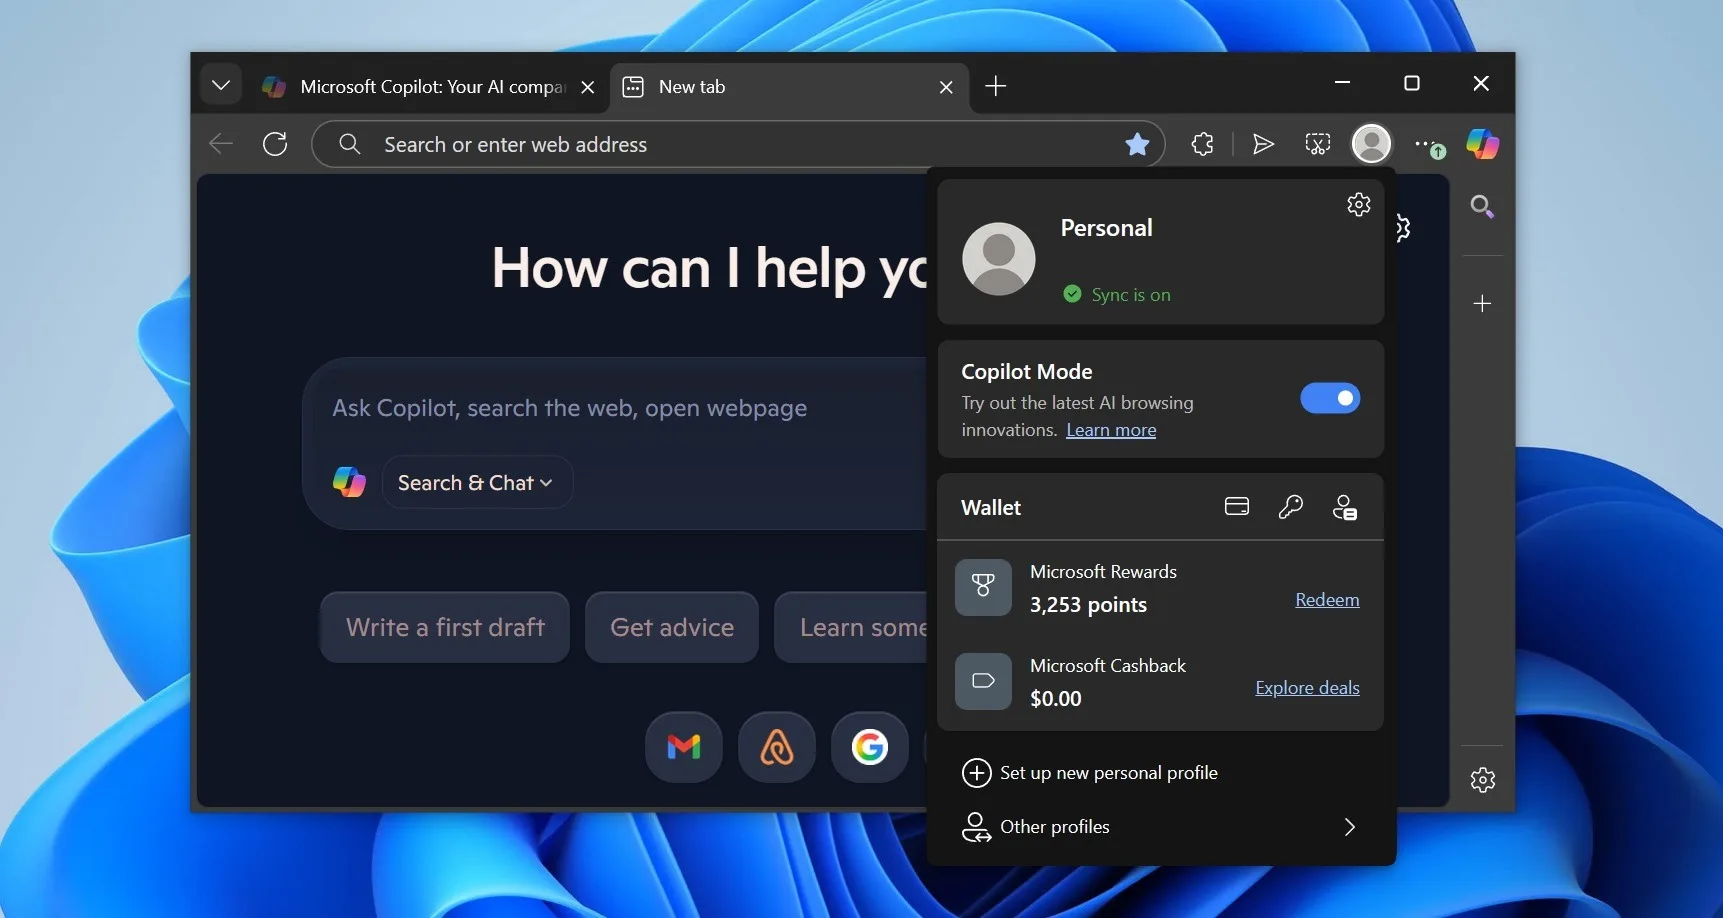Open the Extensions puzzle icon
The height and width of the screenshot is (918, 1723).
coord(1202,144)
